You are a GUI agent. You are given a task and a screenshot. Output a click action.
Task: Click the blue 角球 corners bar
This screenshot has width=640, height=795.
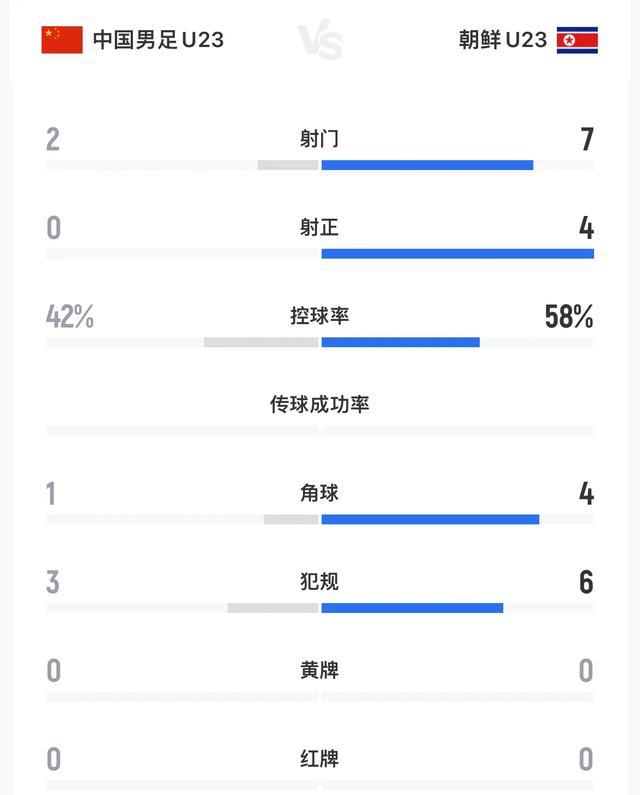(430, 519)
